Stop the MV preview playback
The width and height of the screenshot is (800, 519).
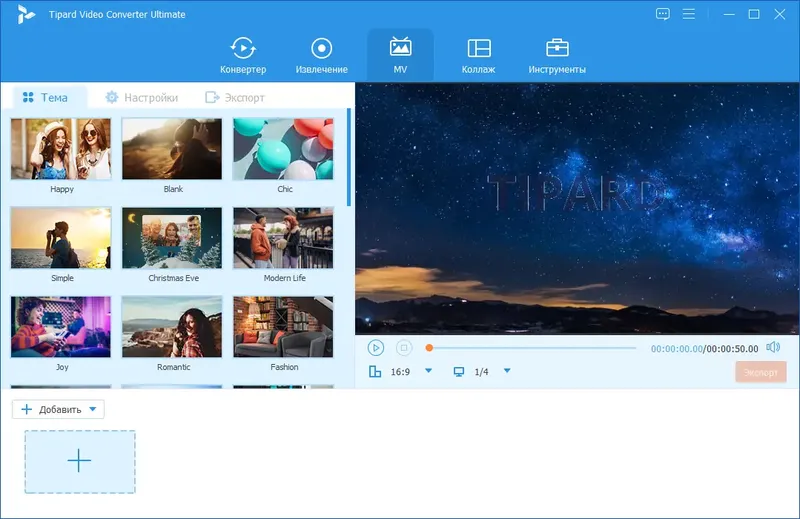404,348
